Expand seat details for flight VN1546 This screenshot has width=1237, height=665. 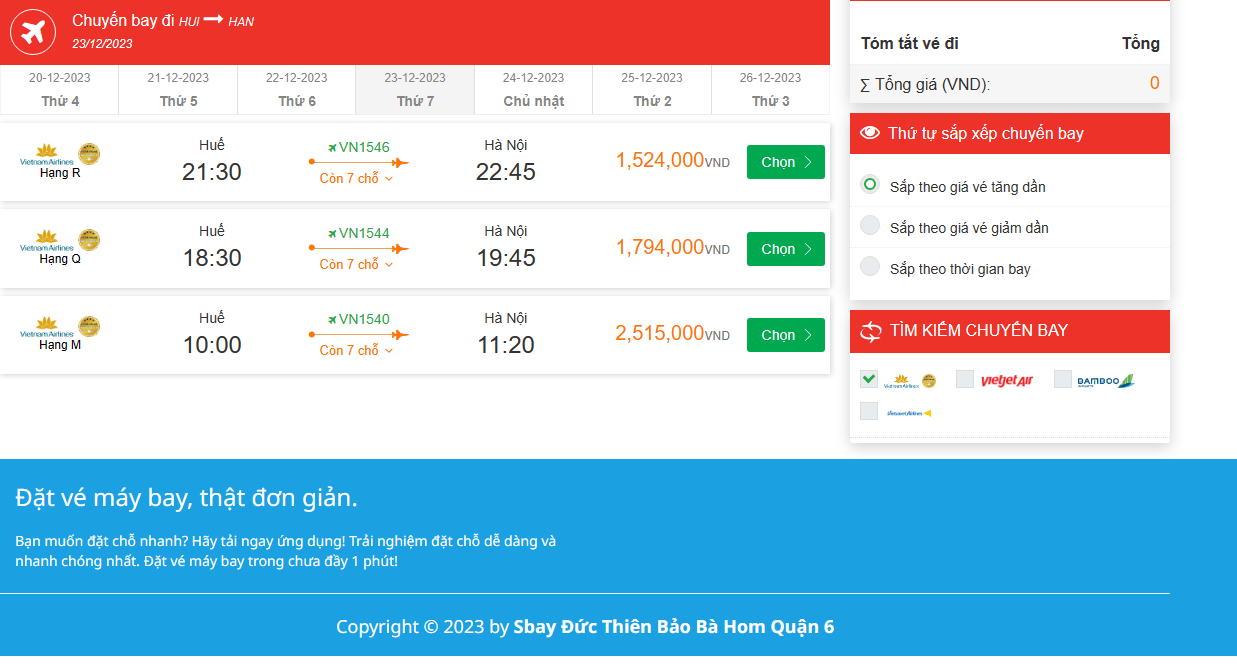(x=357, y=179)
